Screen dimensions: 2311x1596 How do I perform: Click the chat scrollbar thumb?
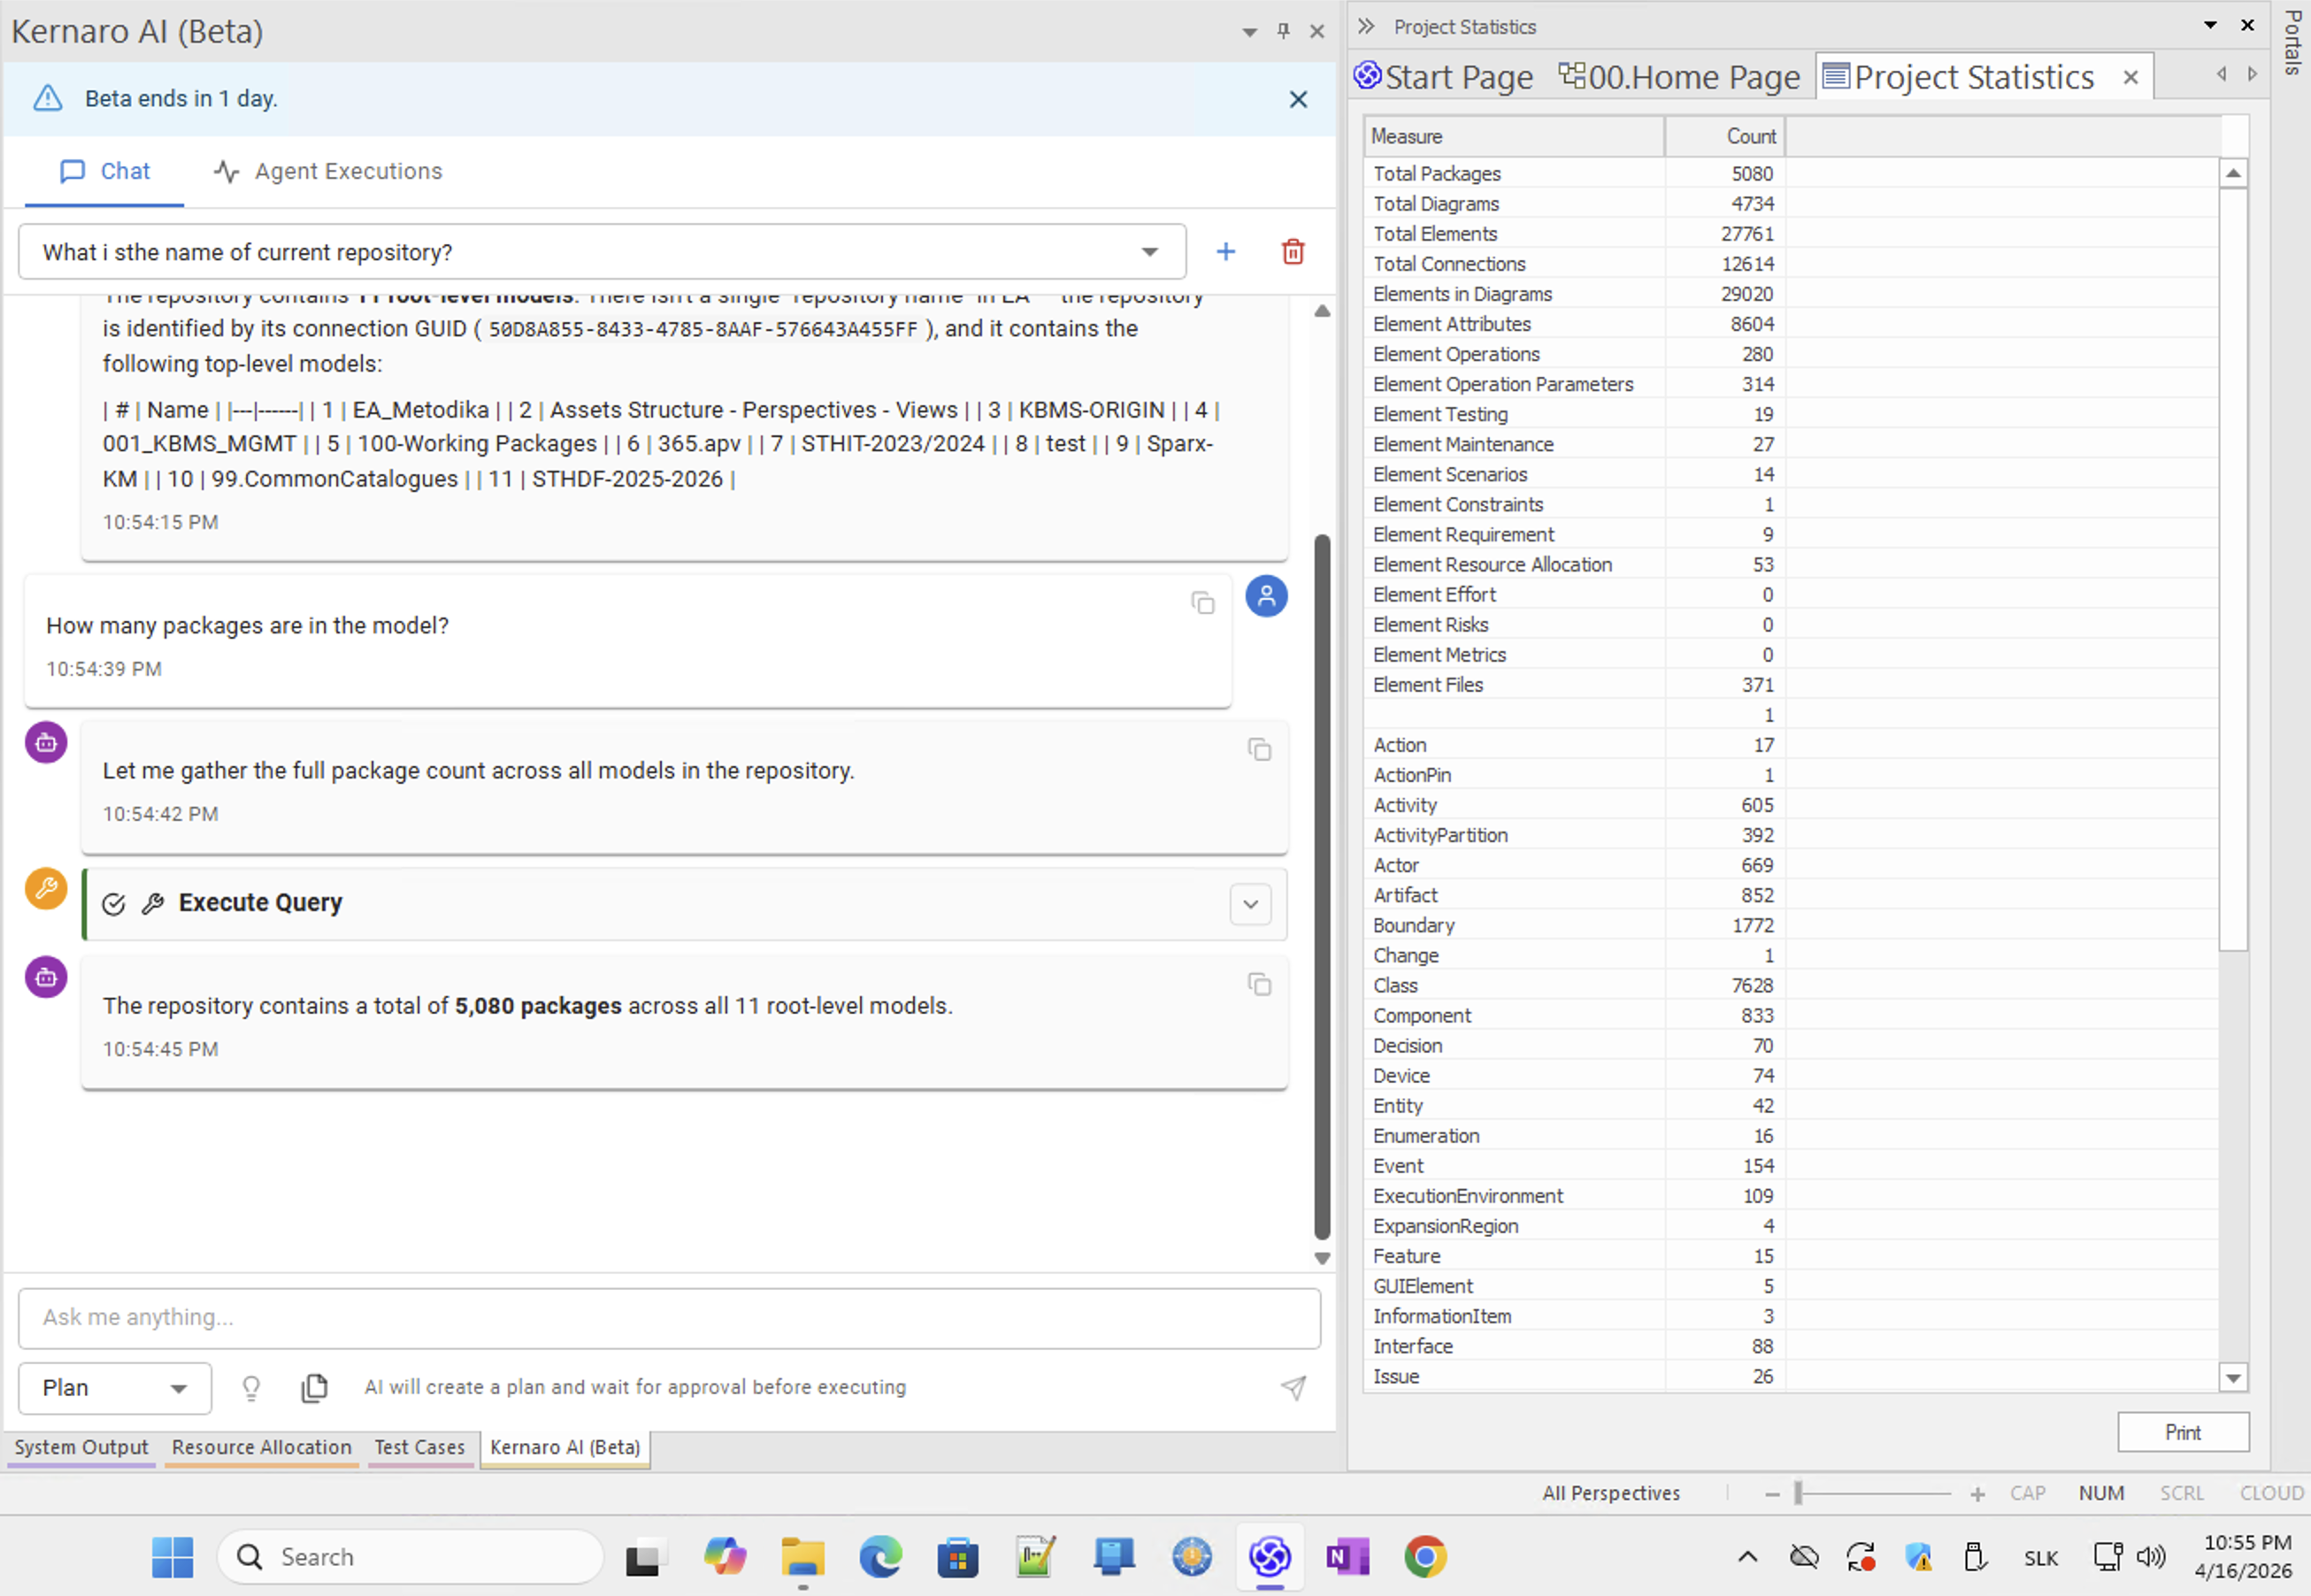pos(1322,887)
